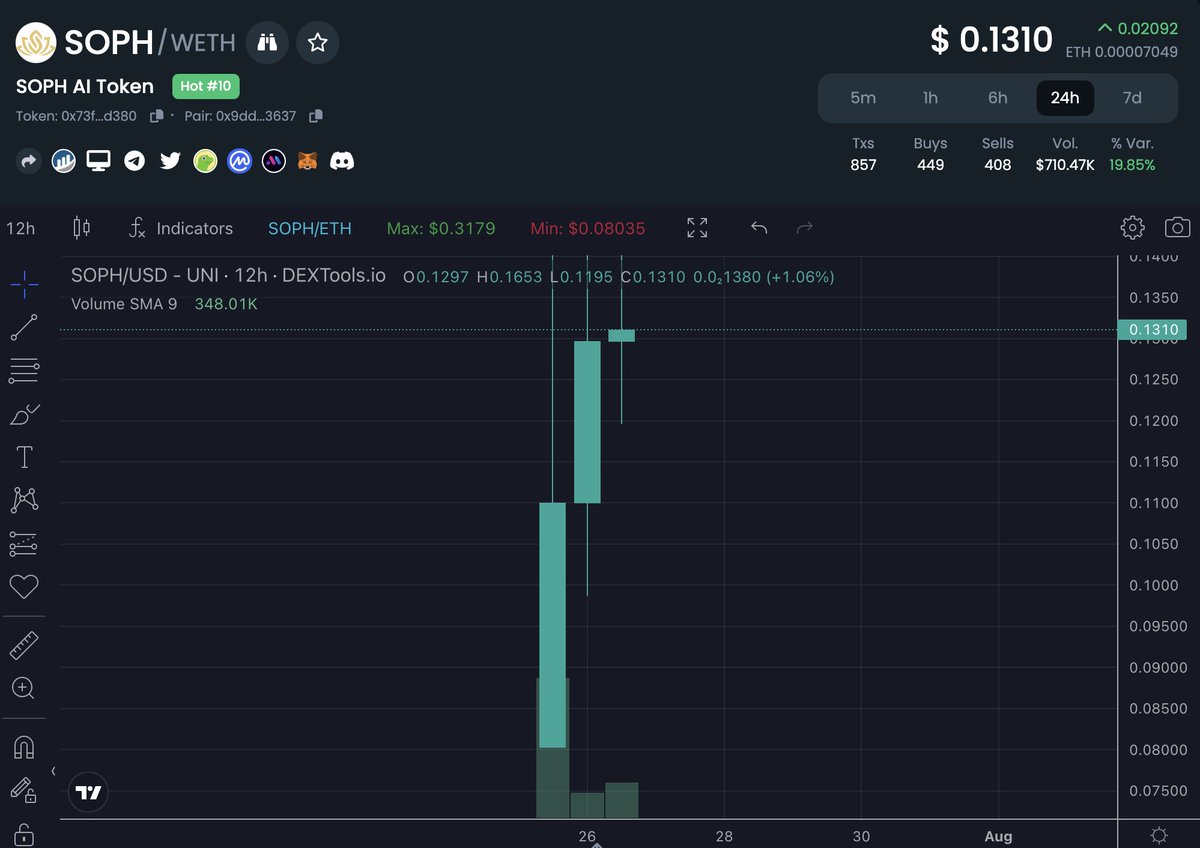Select the XABCD pattern tool
Image resolution: width=1200 pixels, height=848 pixels.
[24, 500]
